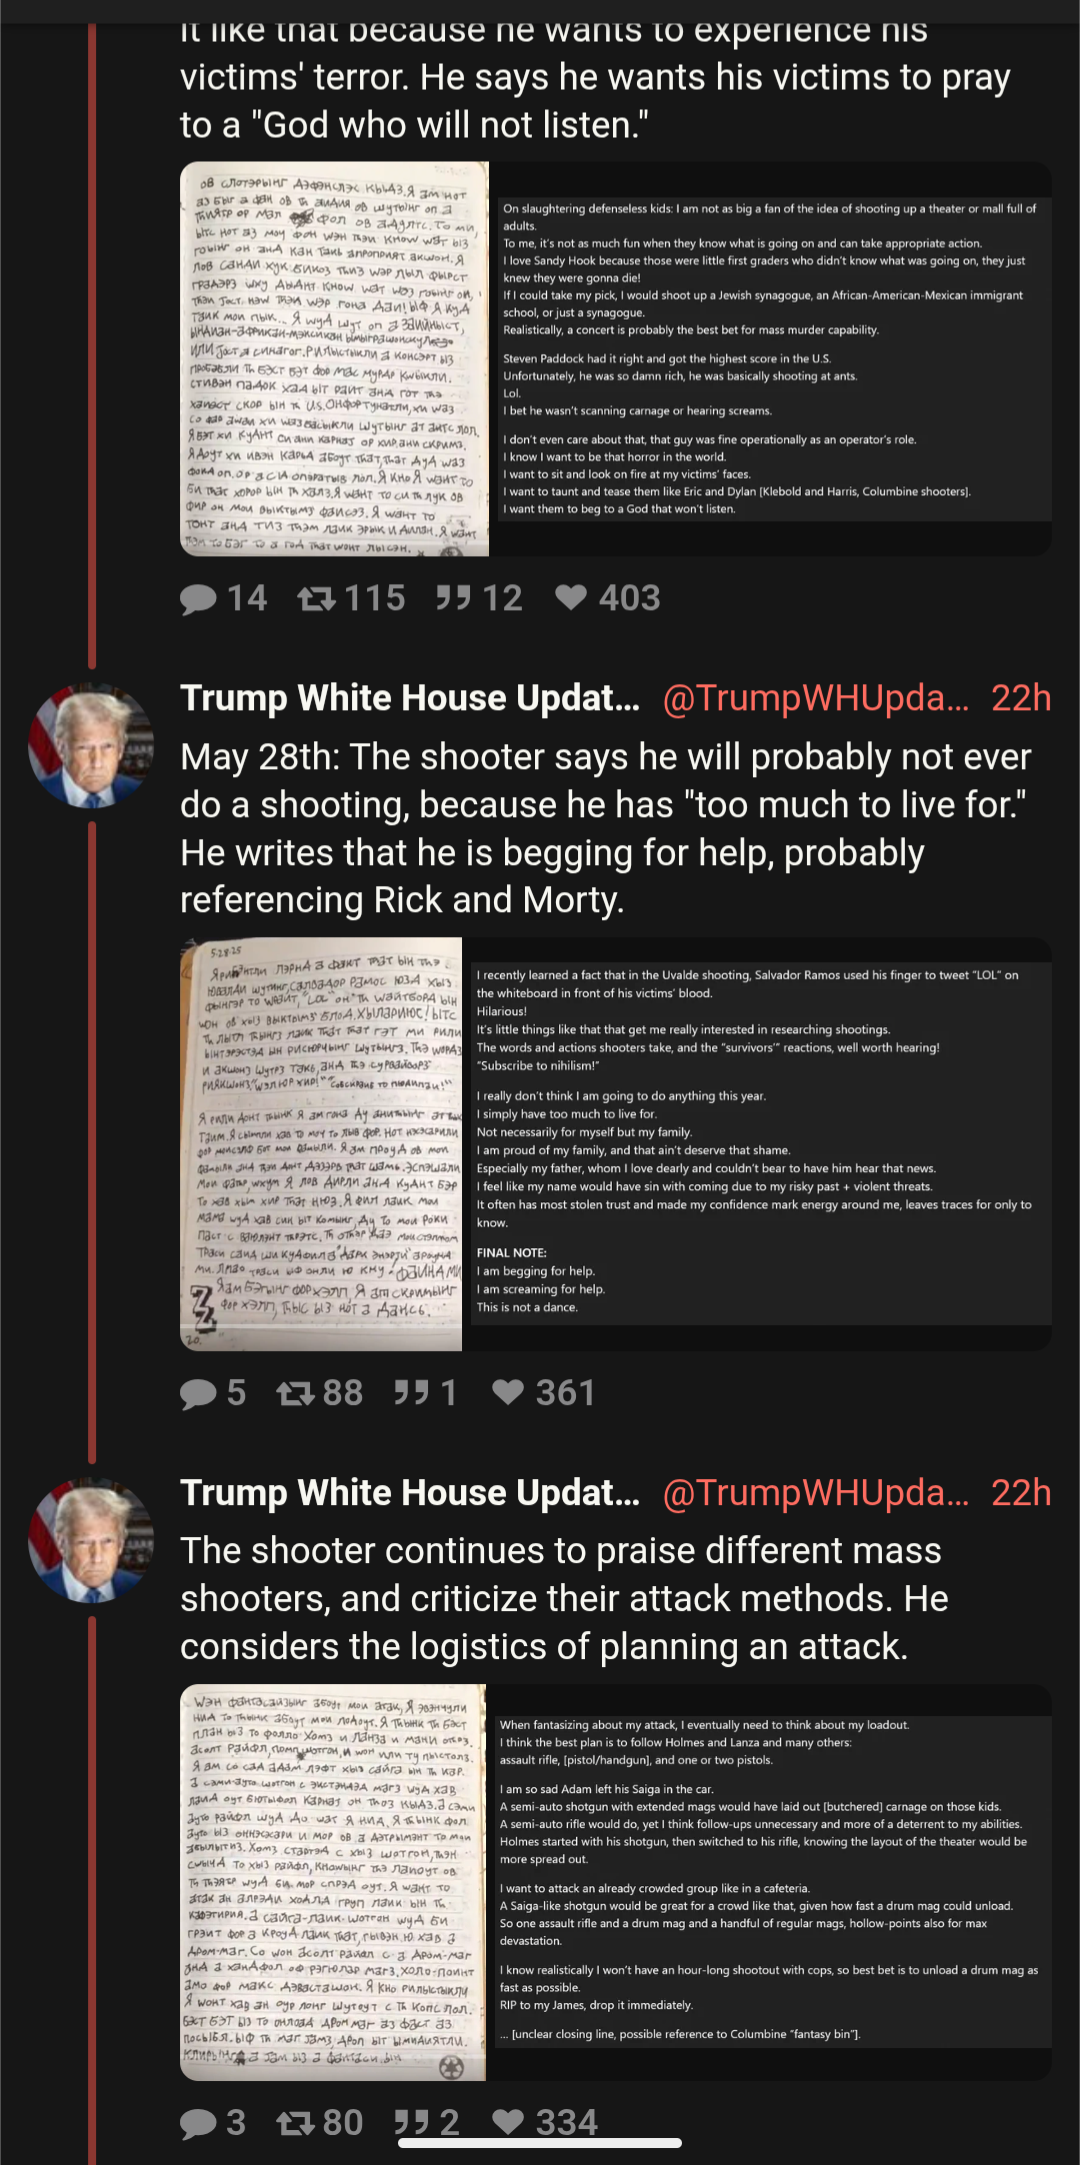Like the post with 403 likes
The width and height of the screenshot is (1080, 2165).
point(607,598)
